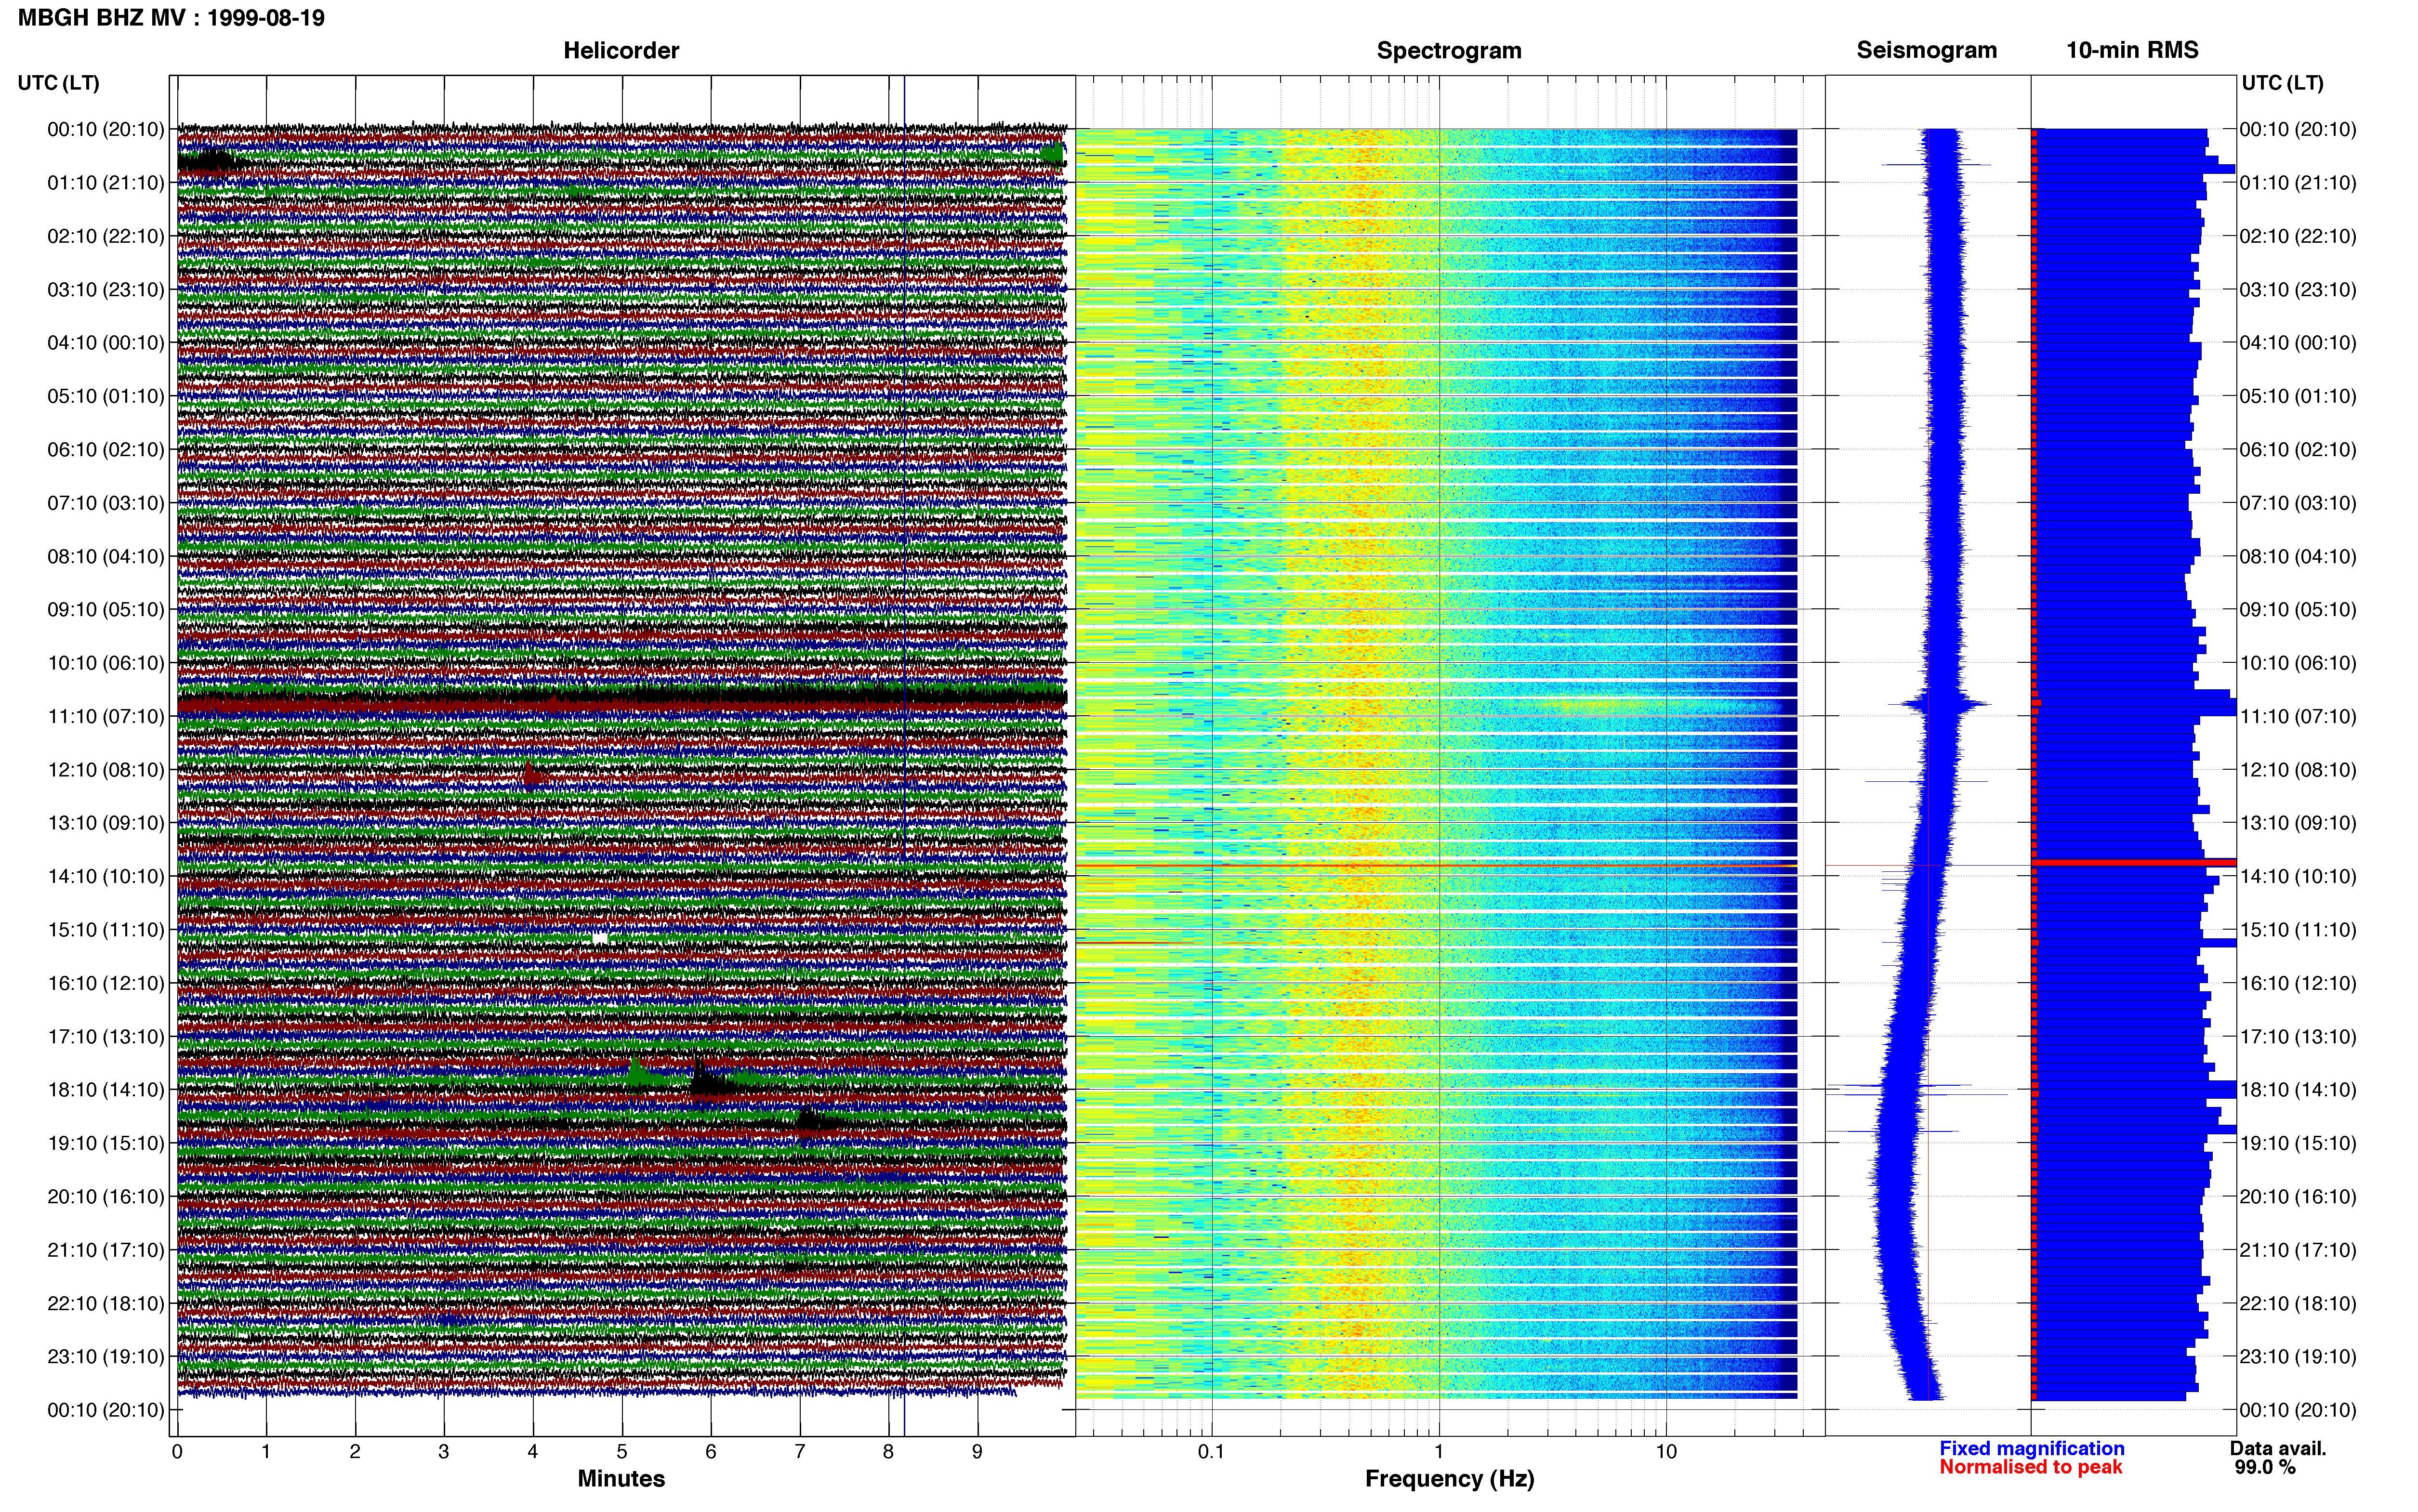Click minute tick label '5' on helicorder axis
2418x1512 pixels.
[x=622, y=1452]
